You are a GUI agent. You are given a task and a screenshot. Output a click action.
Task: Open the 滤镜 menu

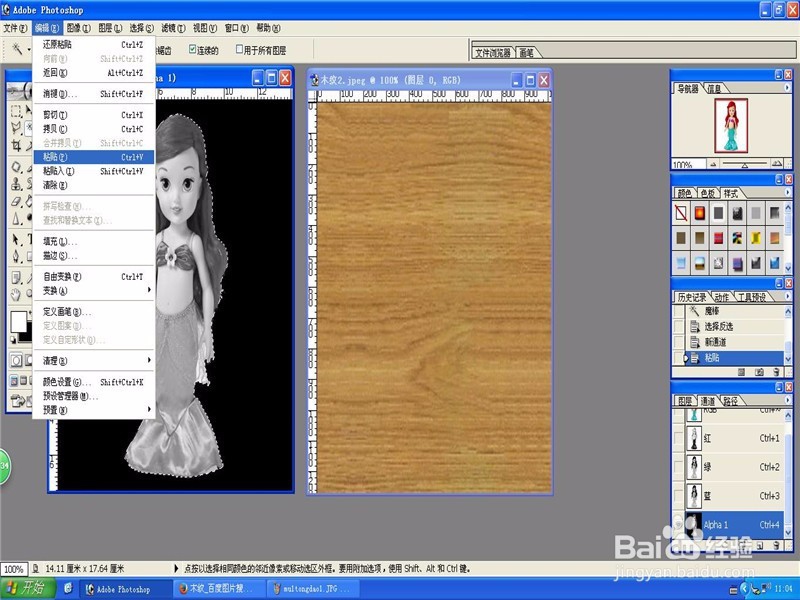coord(173,28)
